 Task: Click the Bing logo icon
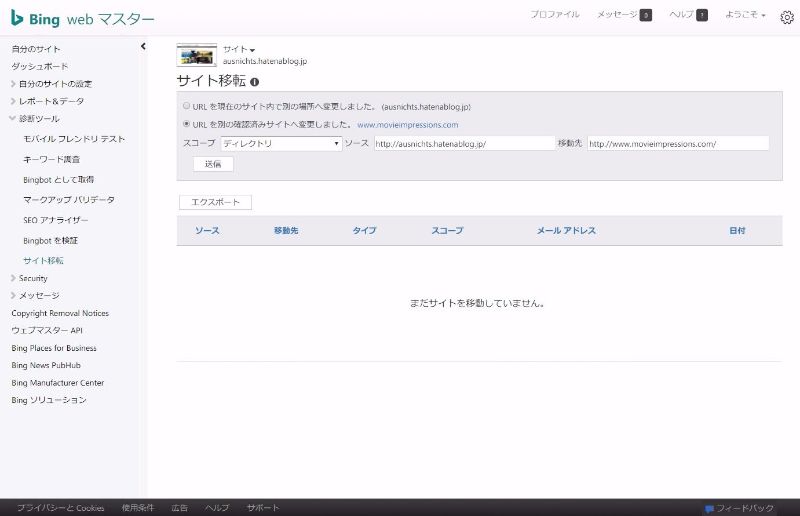[17, 18]
